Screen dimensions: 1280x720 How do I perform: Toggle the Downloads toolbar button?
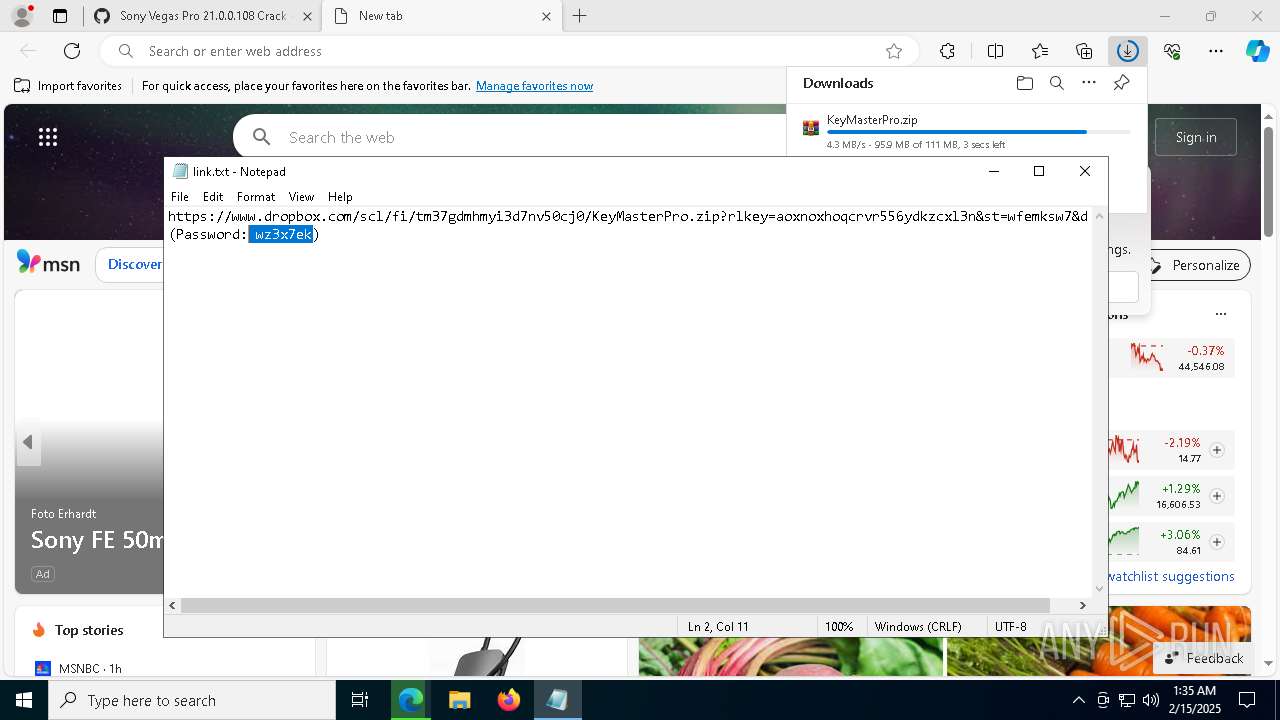tap(1127, 51)
